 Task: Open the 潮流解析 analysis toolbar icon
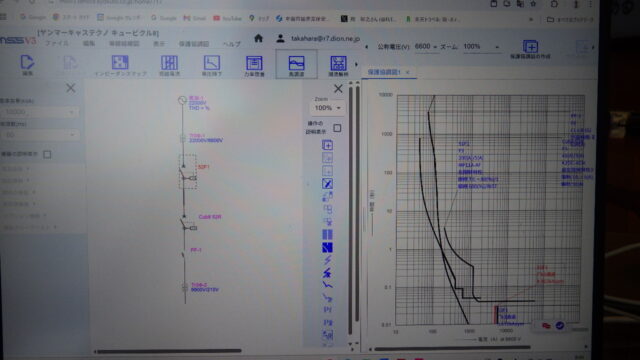(338, 65)
